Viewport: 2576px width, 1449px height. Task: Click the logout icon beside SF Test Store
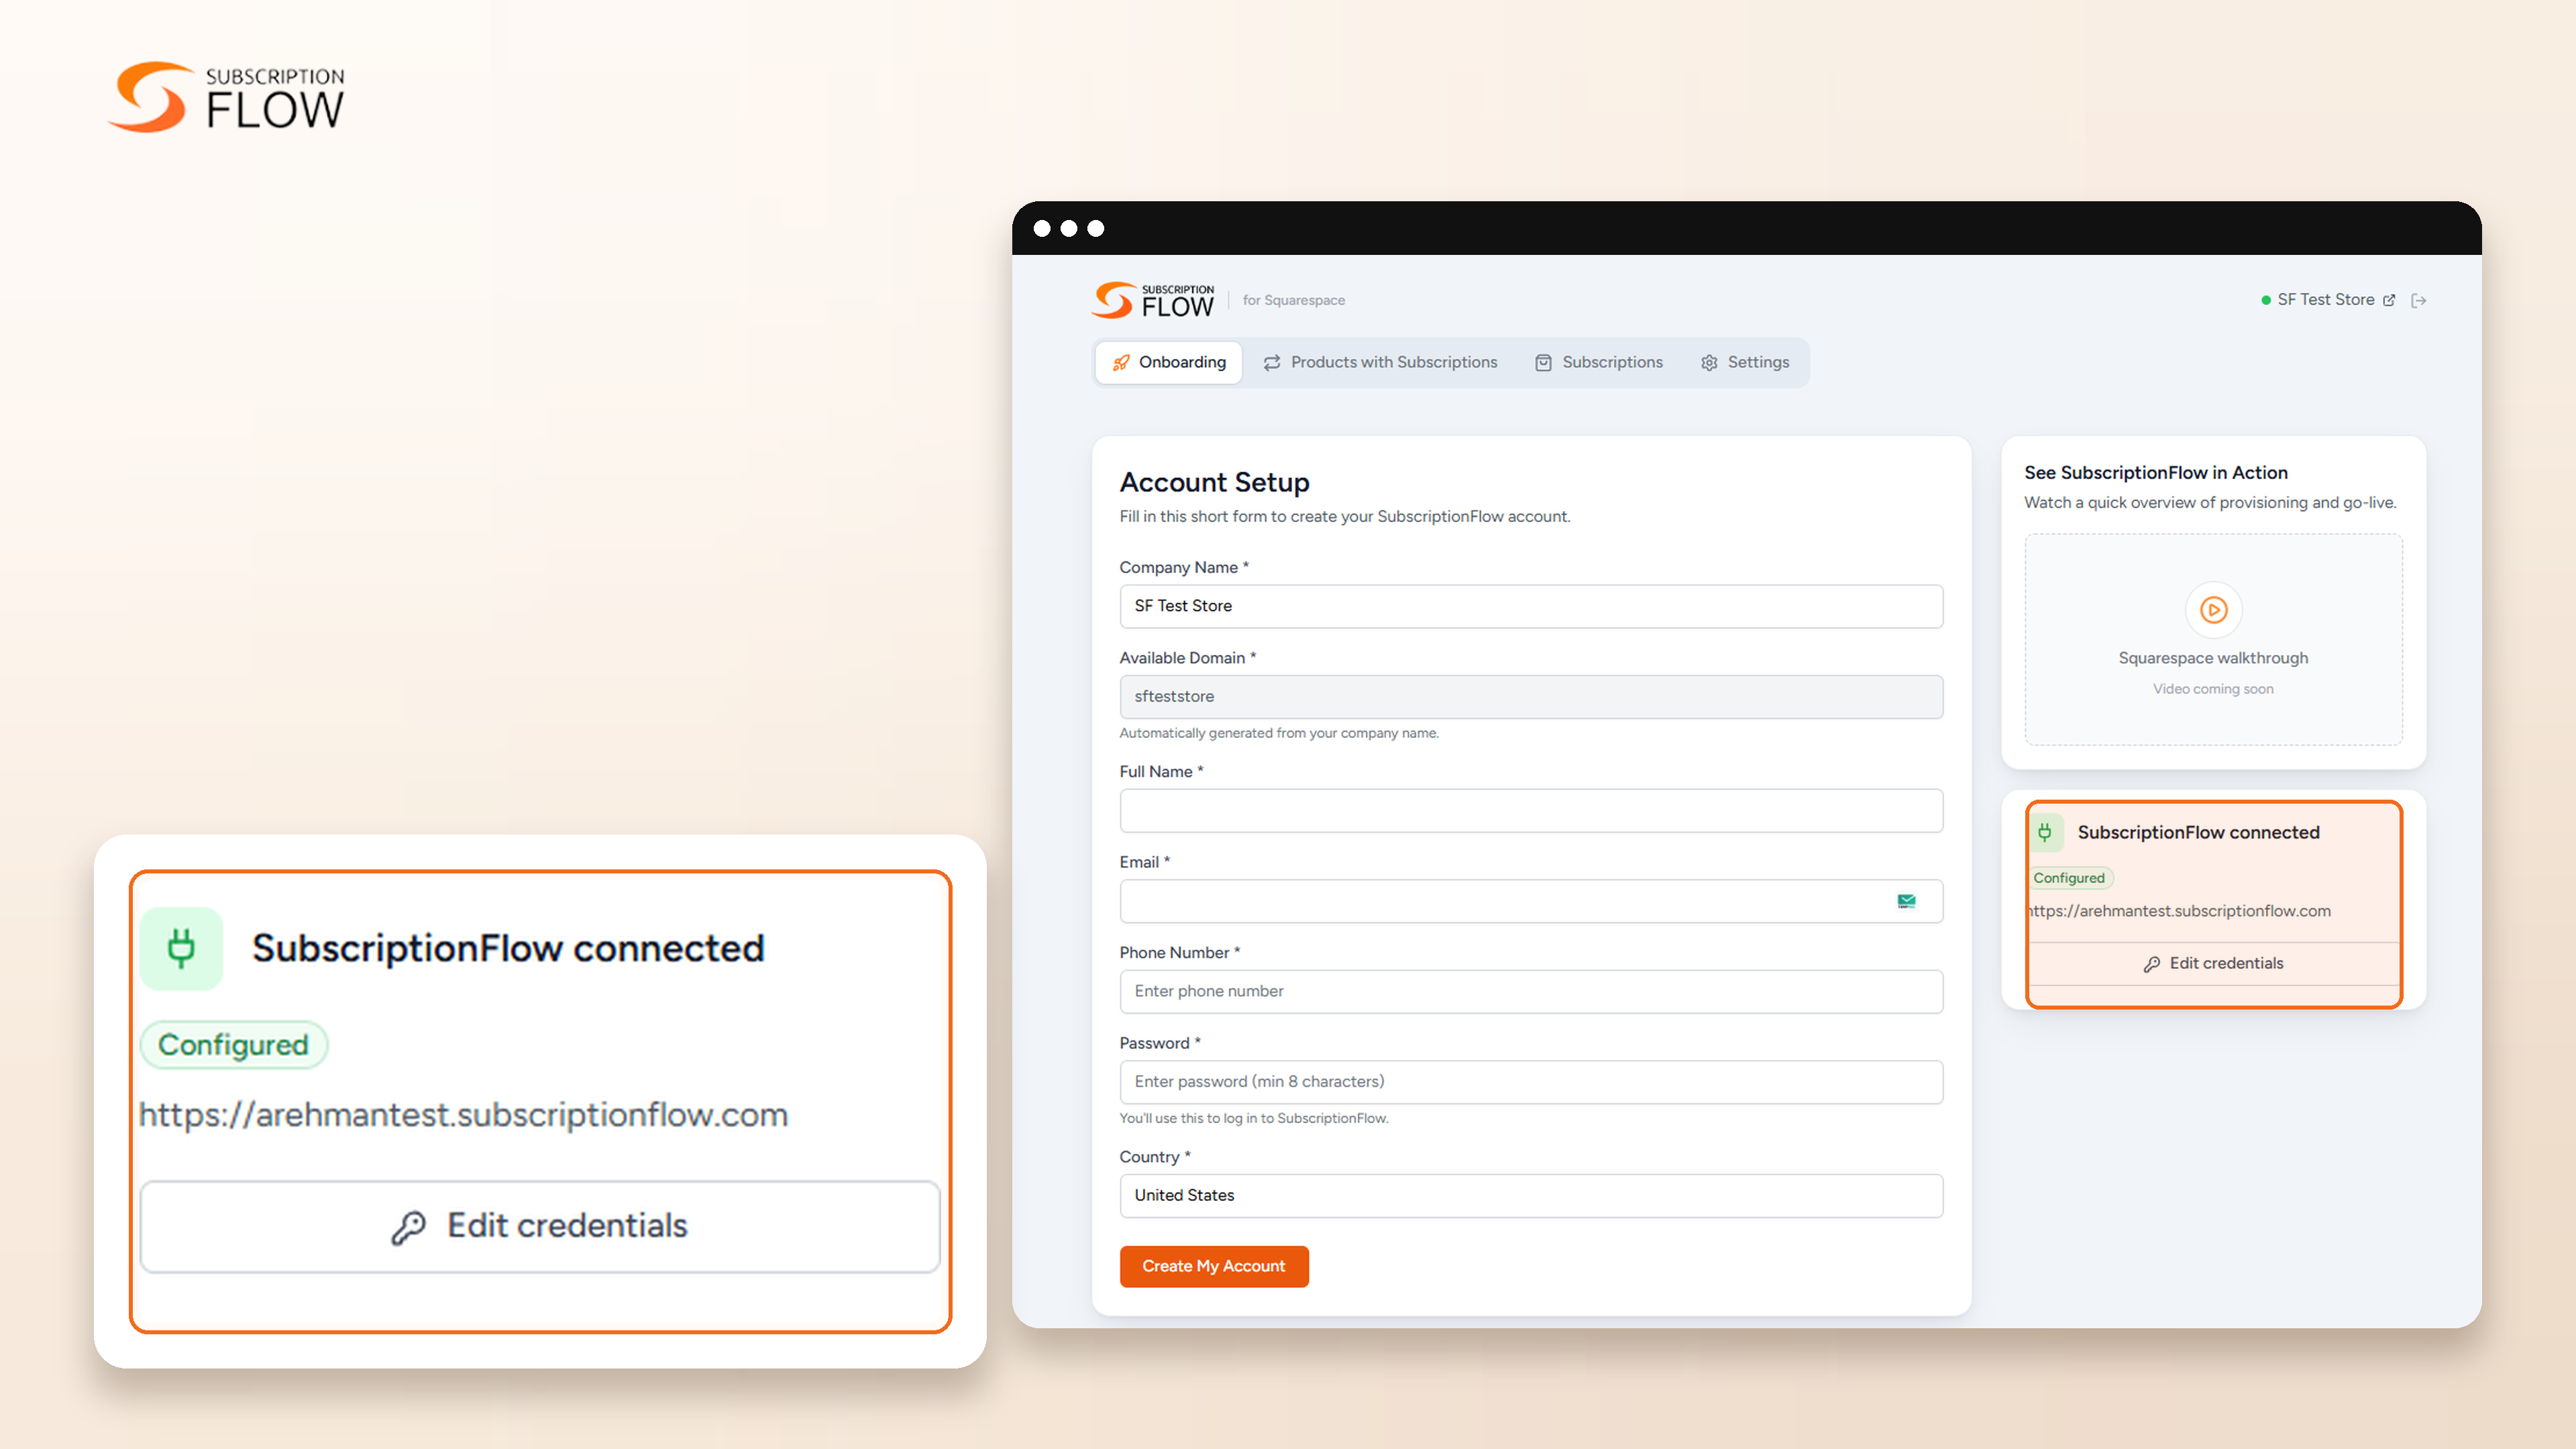click(2419, 300)
